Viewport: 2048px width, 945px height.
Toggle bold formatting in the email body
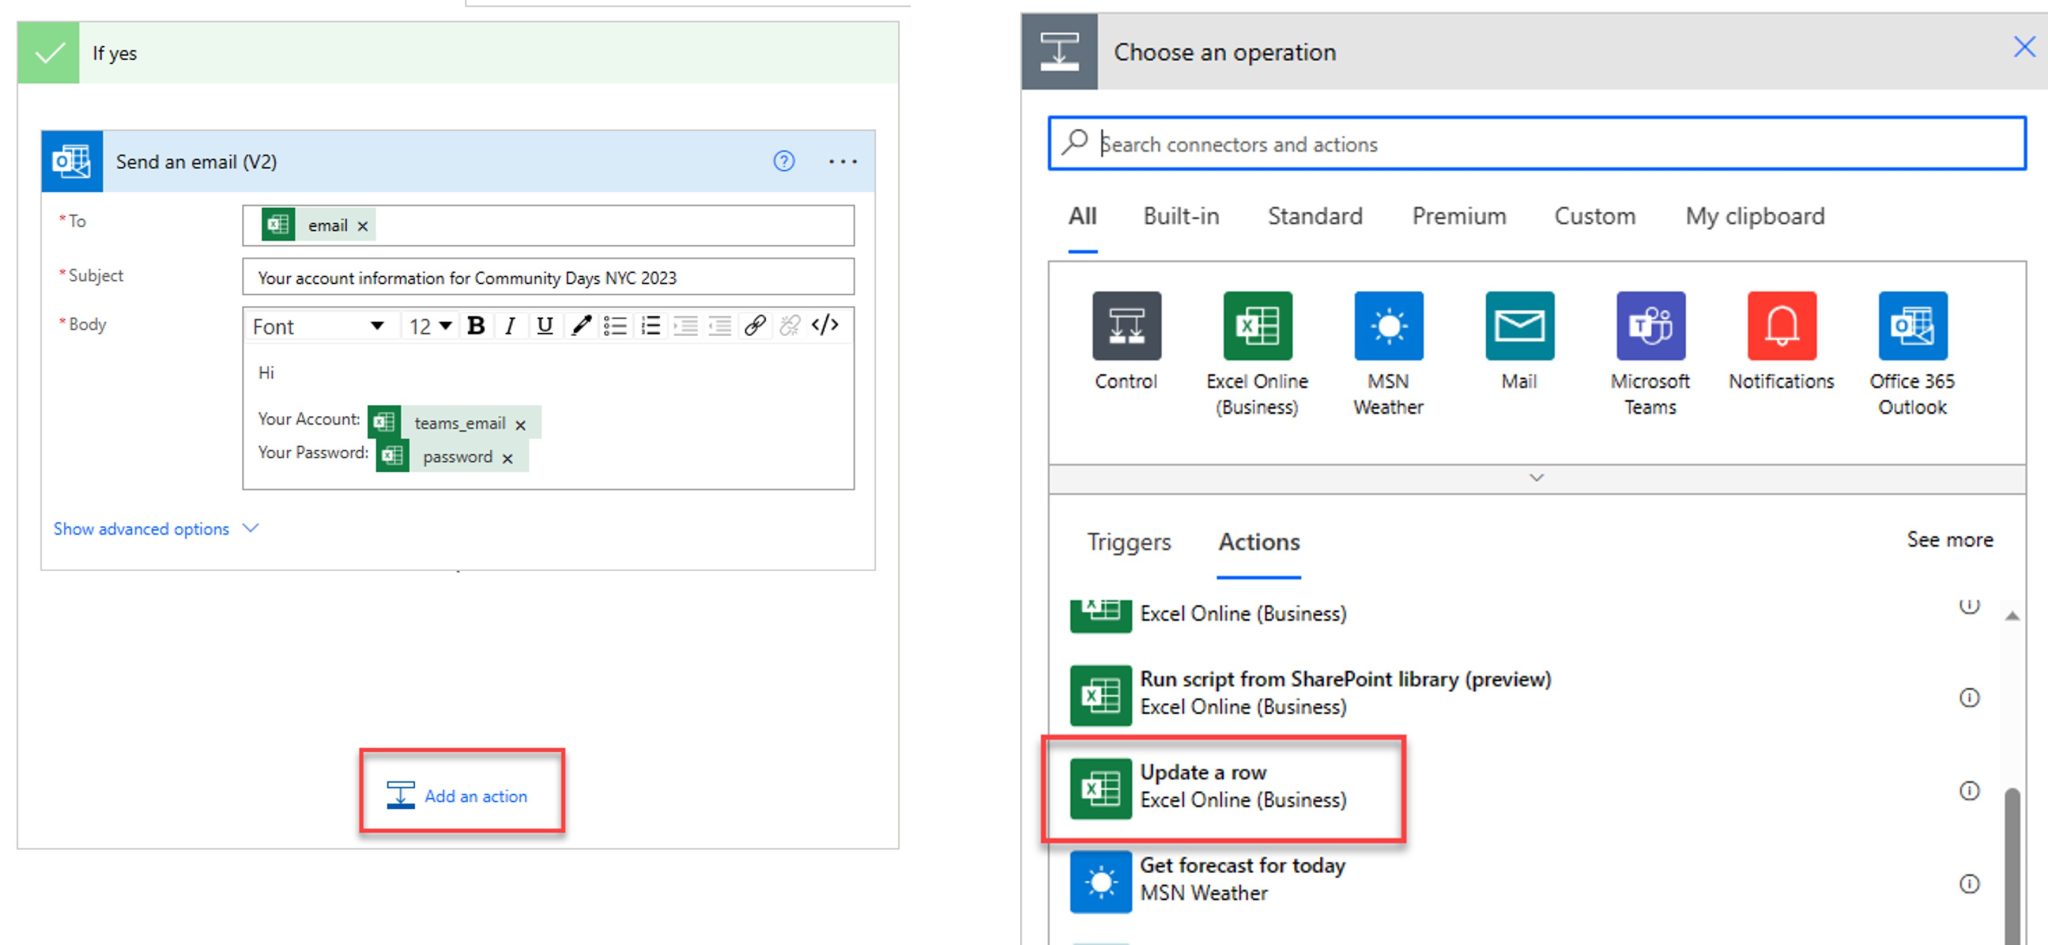(x=475, y=324)
